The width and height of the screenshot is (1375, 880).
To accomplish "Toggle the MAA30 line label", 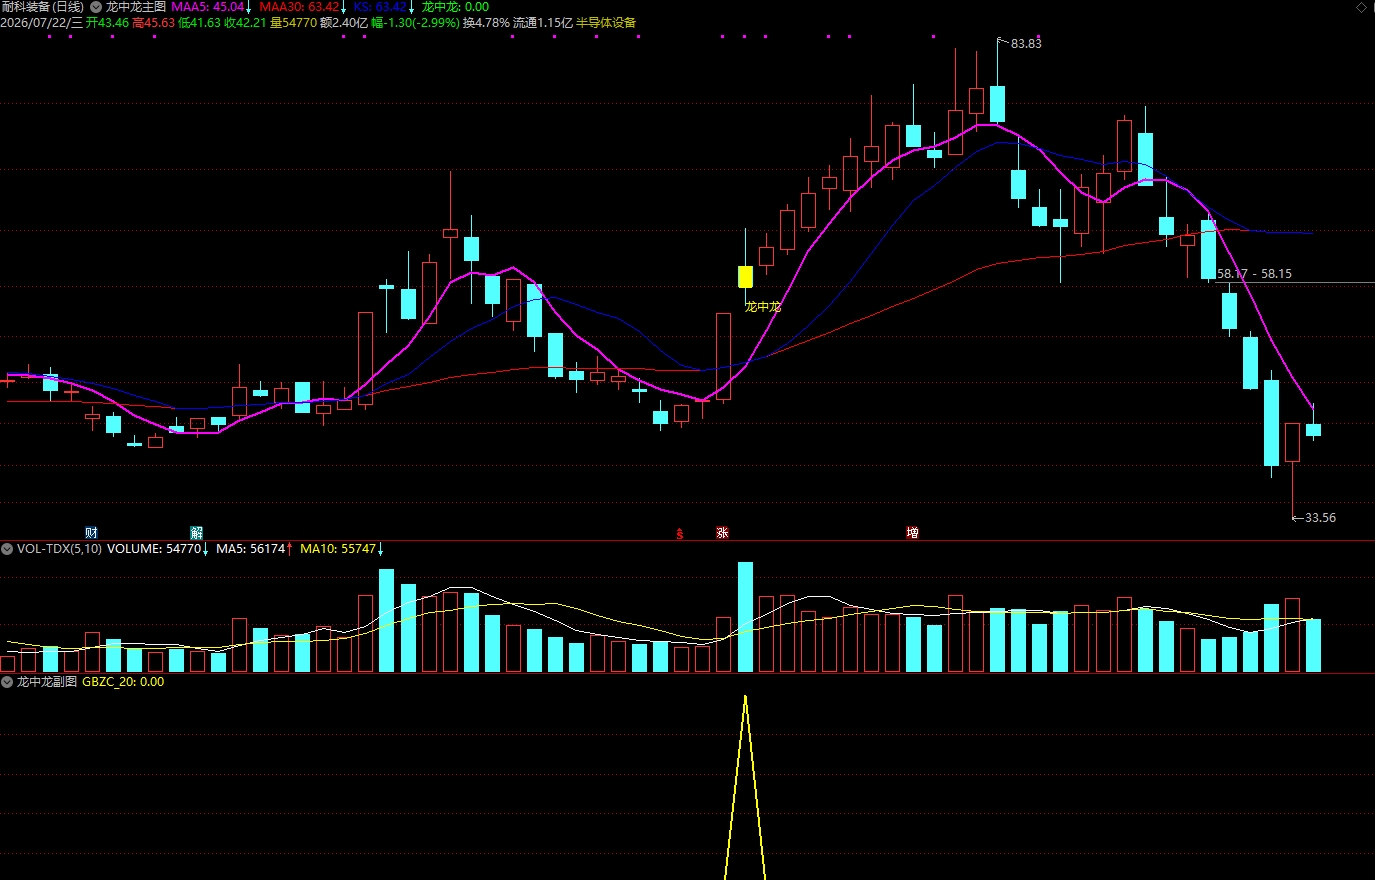I will (299, 7).
